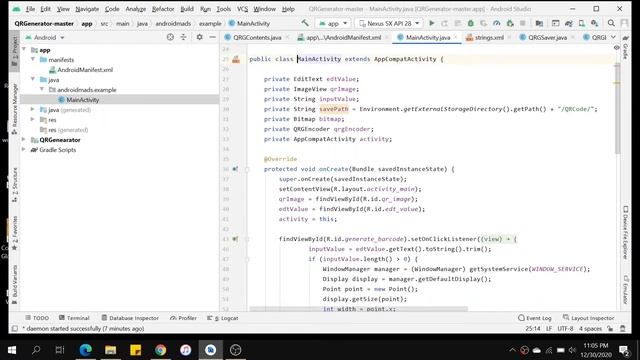
Task: Collapse the app module node
Action: 24,49
